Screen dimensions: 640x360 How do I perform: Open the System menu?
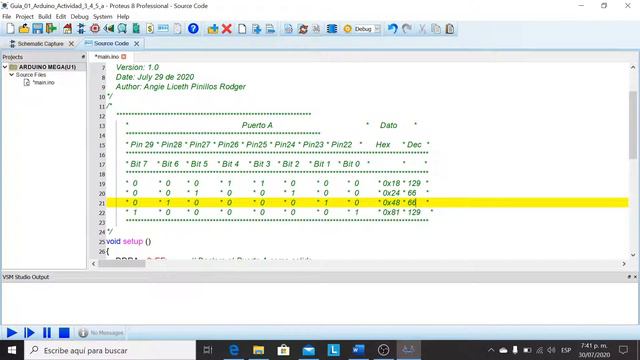point(102,17)
